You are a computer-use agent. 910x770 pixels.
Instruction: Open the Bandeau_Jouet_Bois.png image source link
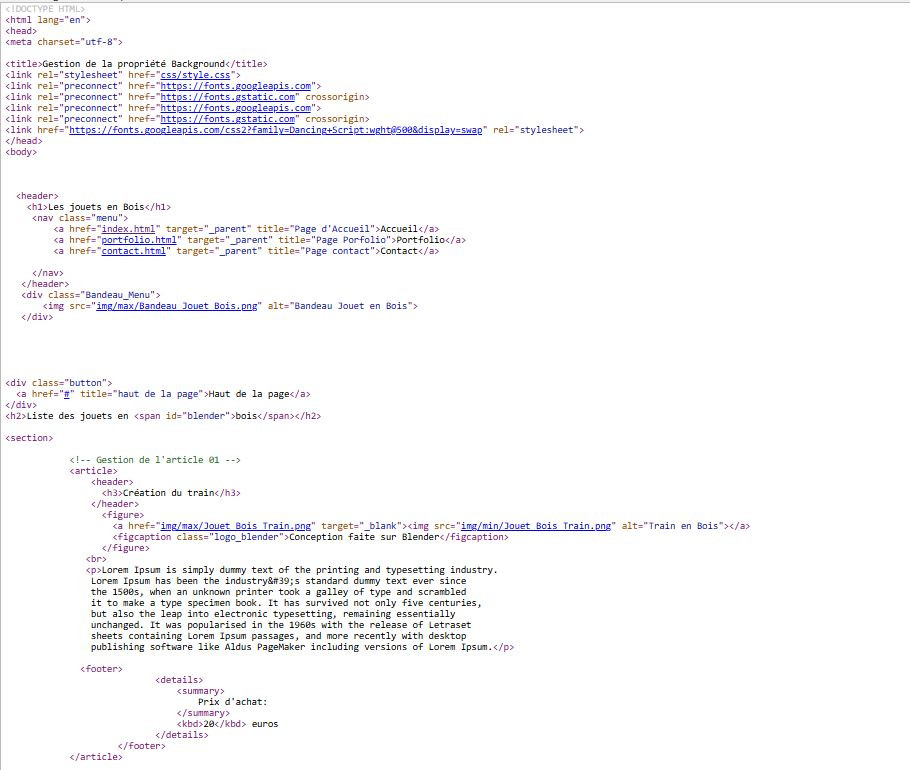click(x=174, y=306)
